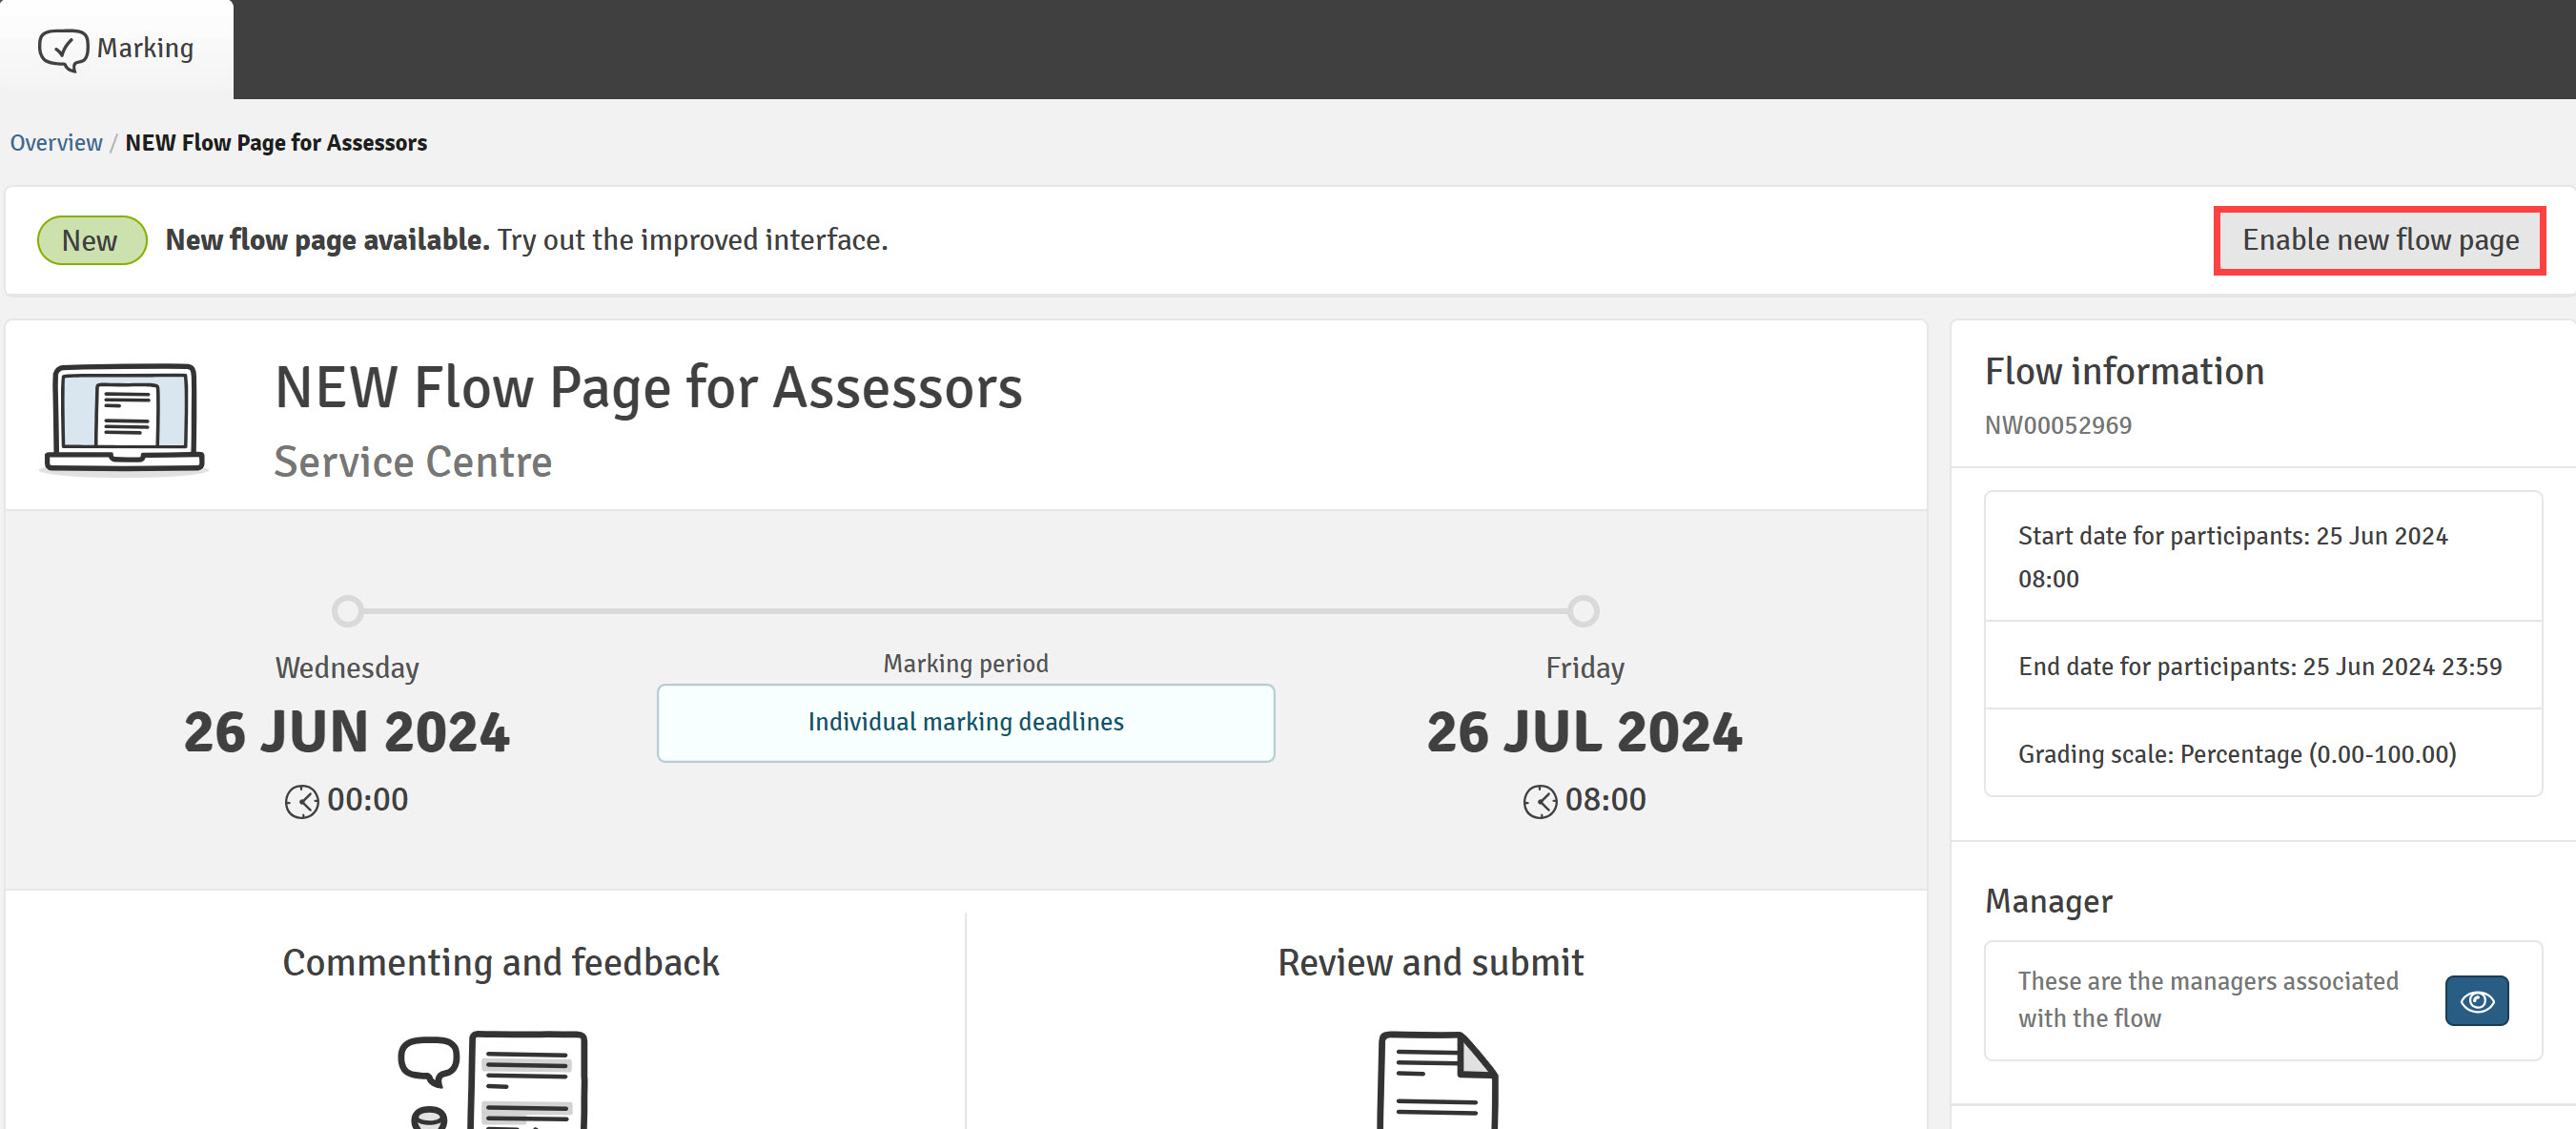This screenshot has height=1129, width=2576.
Task: Click the start marker on the marking timeline
Action: [x=347, y=610]
